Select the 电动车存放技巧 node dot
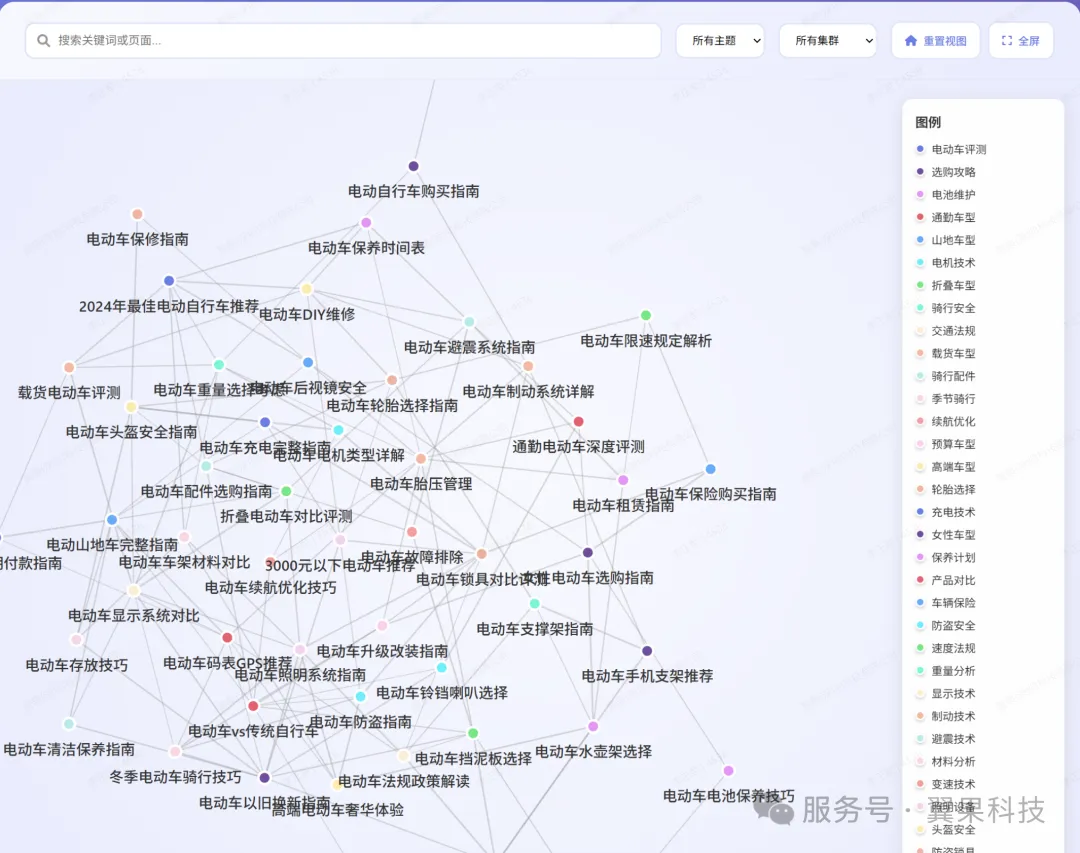This screenshot has height=853, width=1080. (x=76, y=639)
